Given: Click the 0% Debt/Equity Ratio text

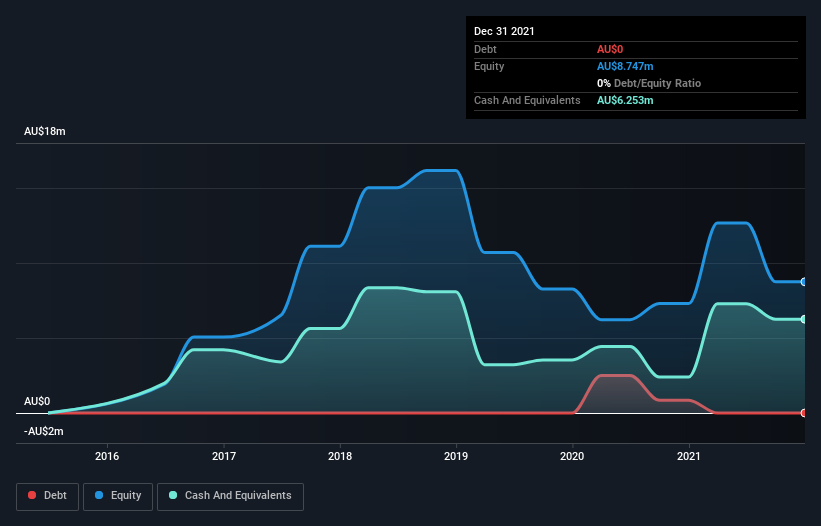Looking at the screenshot, I should (649, 83).
